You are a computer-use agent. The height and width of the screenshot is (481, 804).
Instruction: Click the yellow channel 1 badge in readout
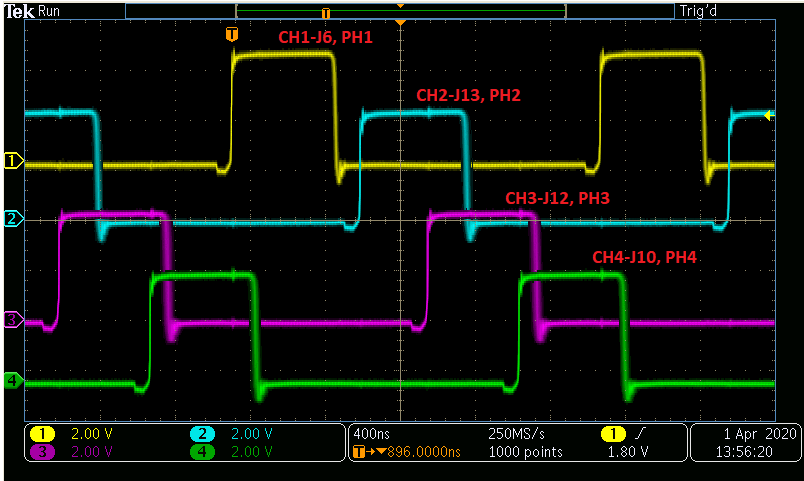click(x=43, y=434)
